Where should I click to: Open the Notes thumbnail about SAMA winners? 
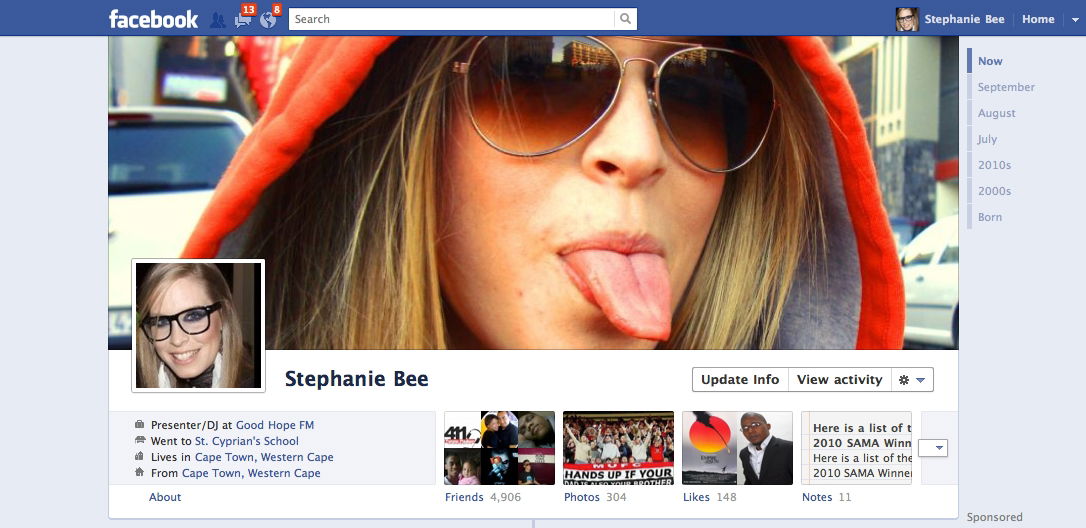(857, 448)
